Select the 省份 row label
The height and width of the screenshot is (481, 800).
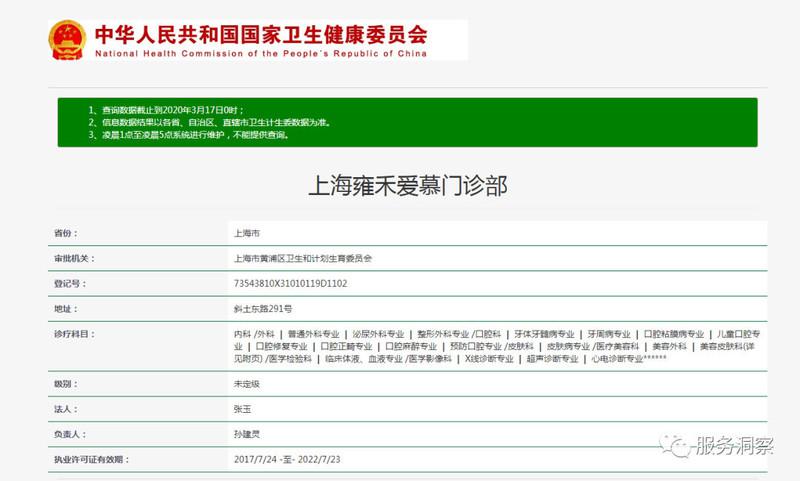(x=65, y=232)
